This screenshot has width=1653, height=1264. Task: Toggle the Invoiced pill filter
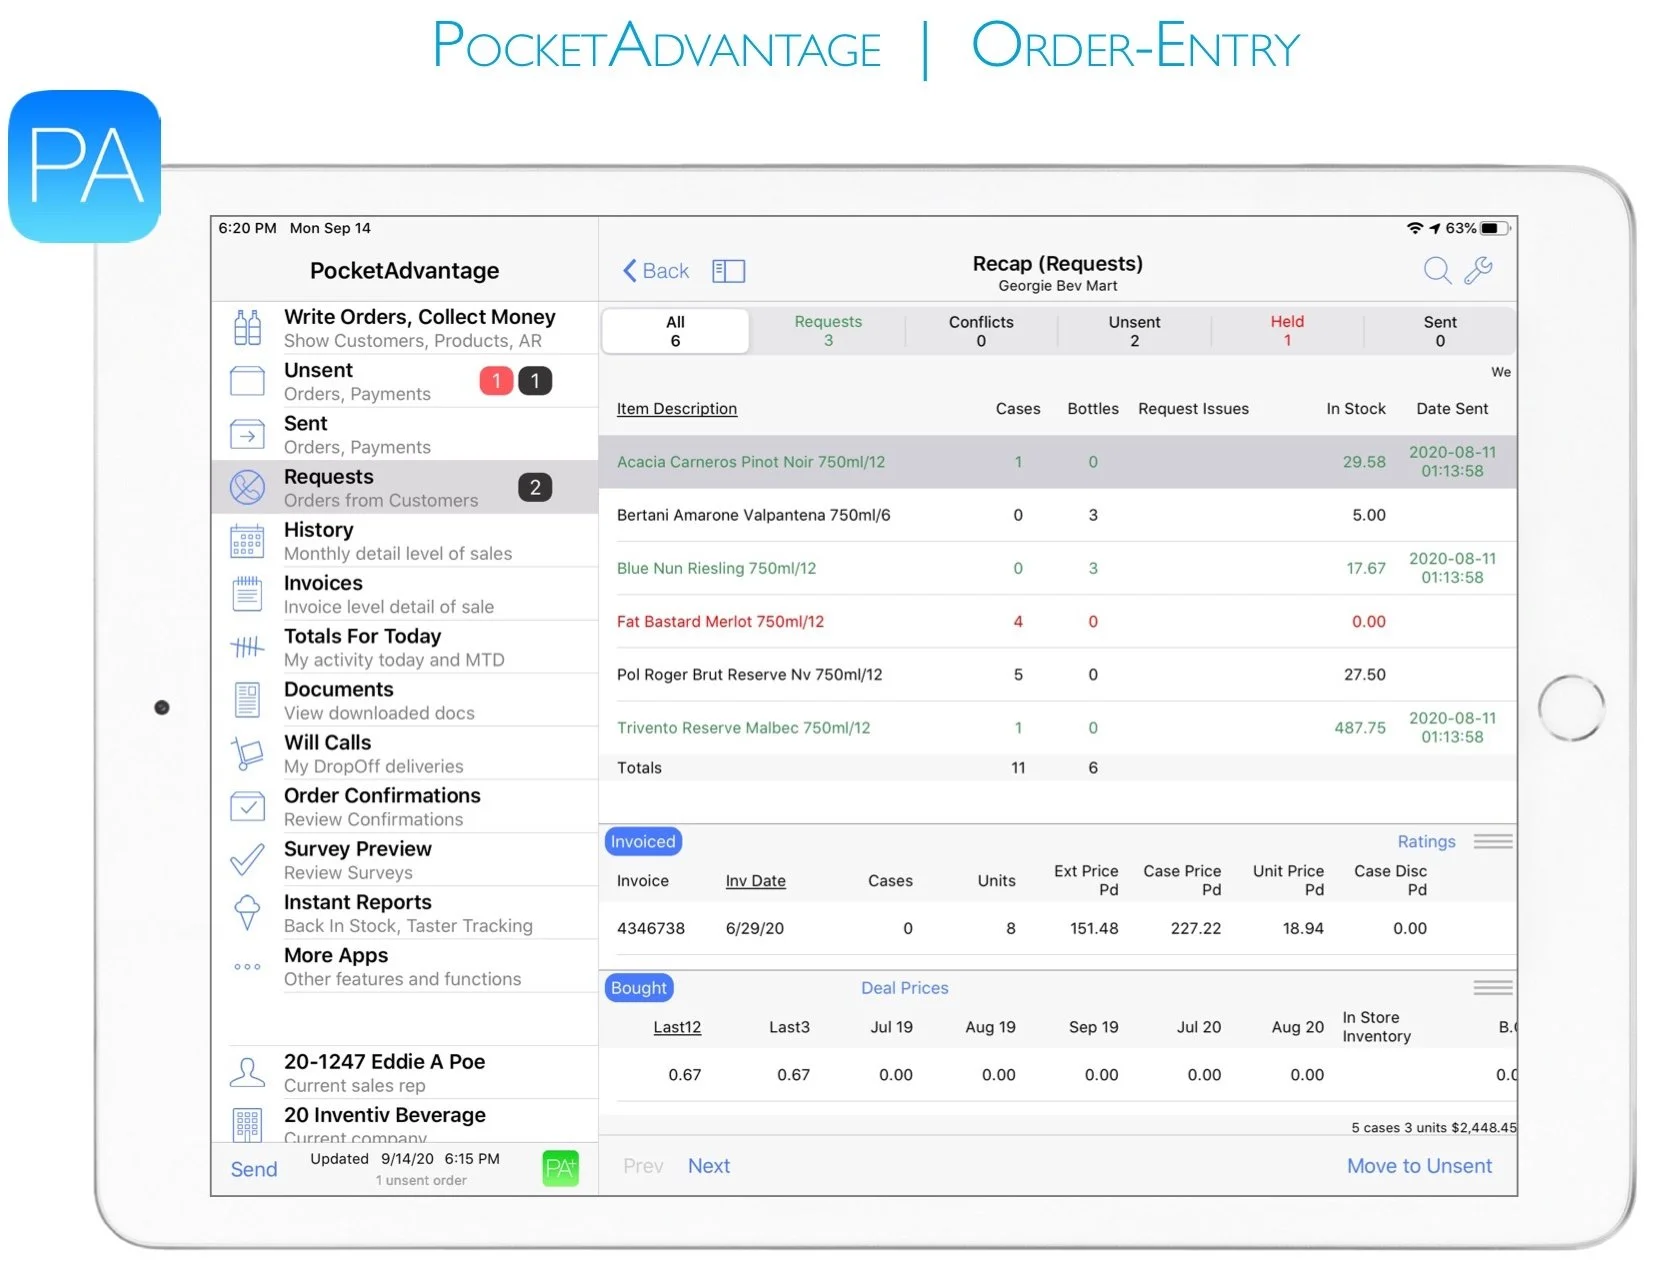coord(642,841)
